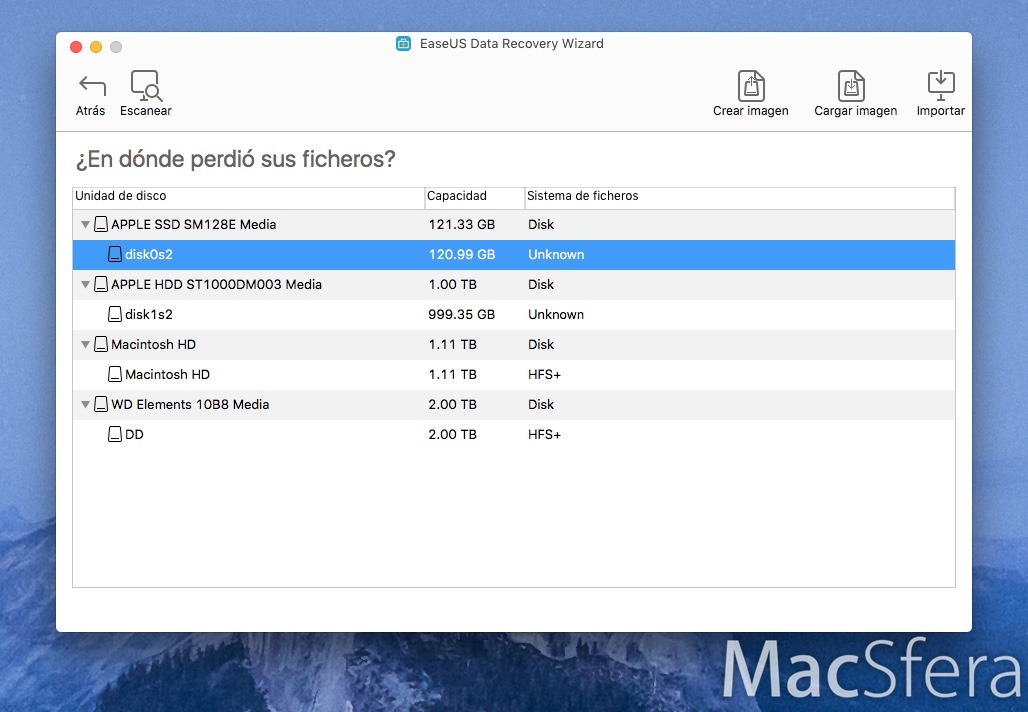The width and height of the screenshot is (1028, 712).
Task: Click 2.00 TB in the DD row
Action: 452,435
